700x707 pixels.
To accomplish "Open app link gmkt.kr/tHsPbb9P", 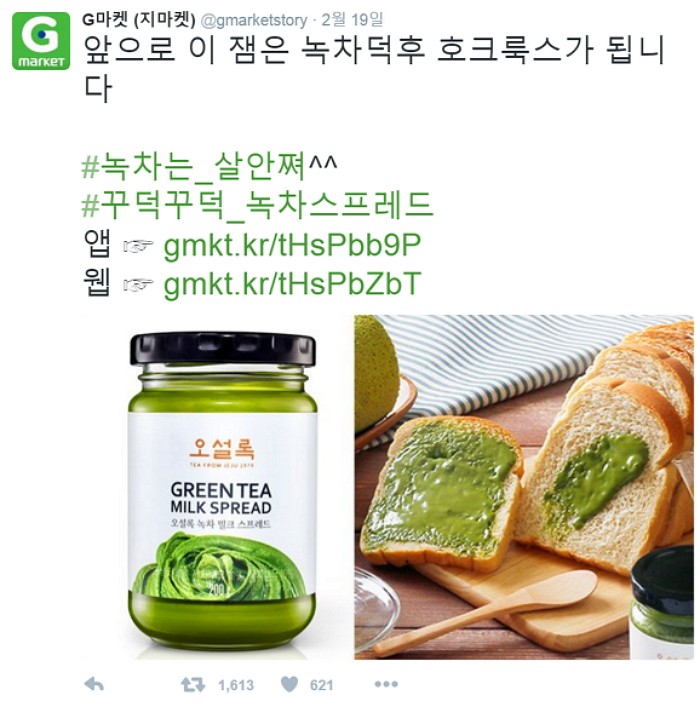I will (x=292, y=245).
